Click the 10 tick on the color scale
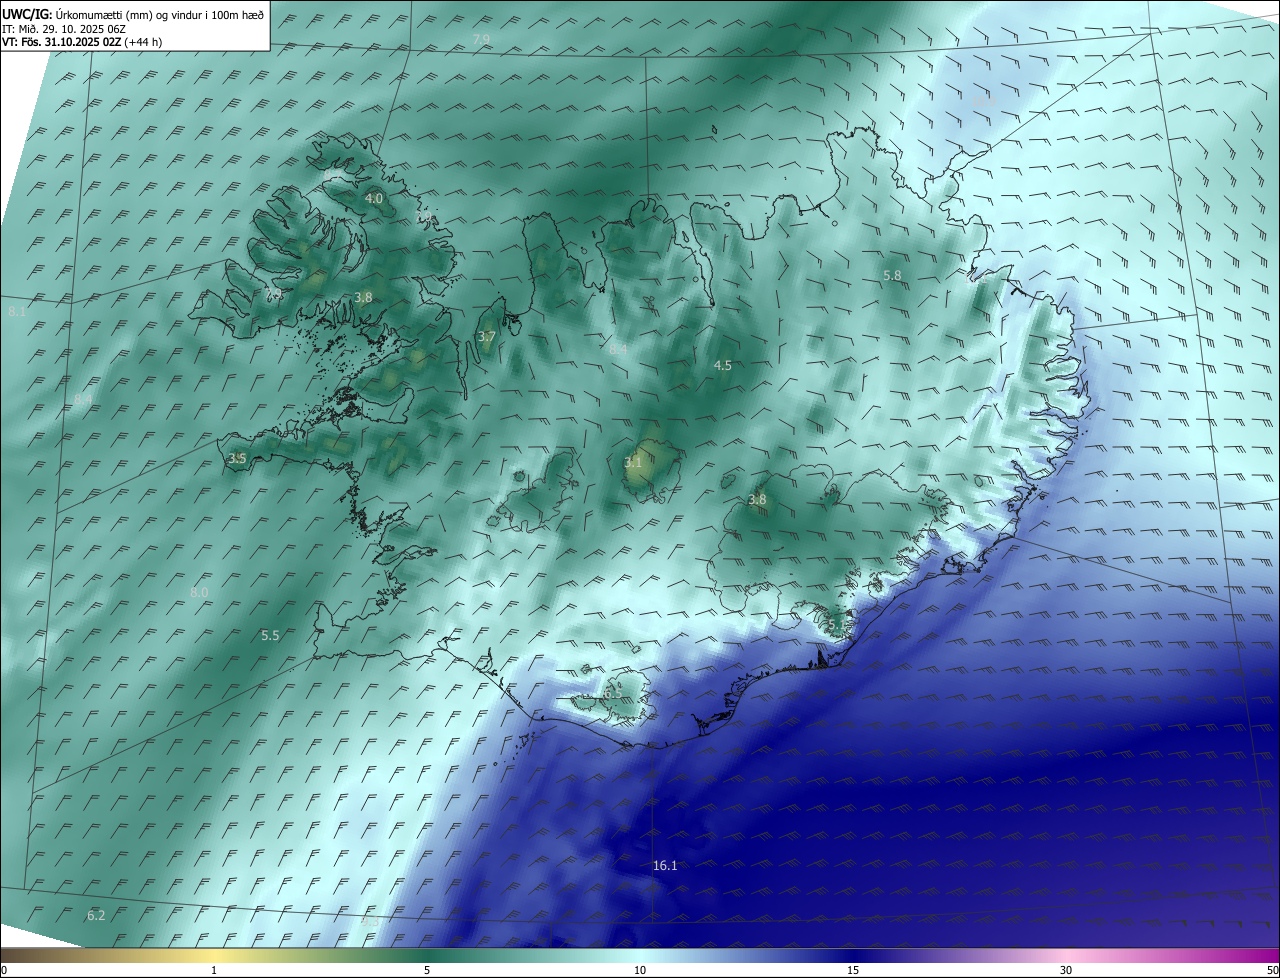 [640, 970]
